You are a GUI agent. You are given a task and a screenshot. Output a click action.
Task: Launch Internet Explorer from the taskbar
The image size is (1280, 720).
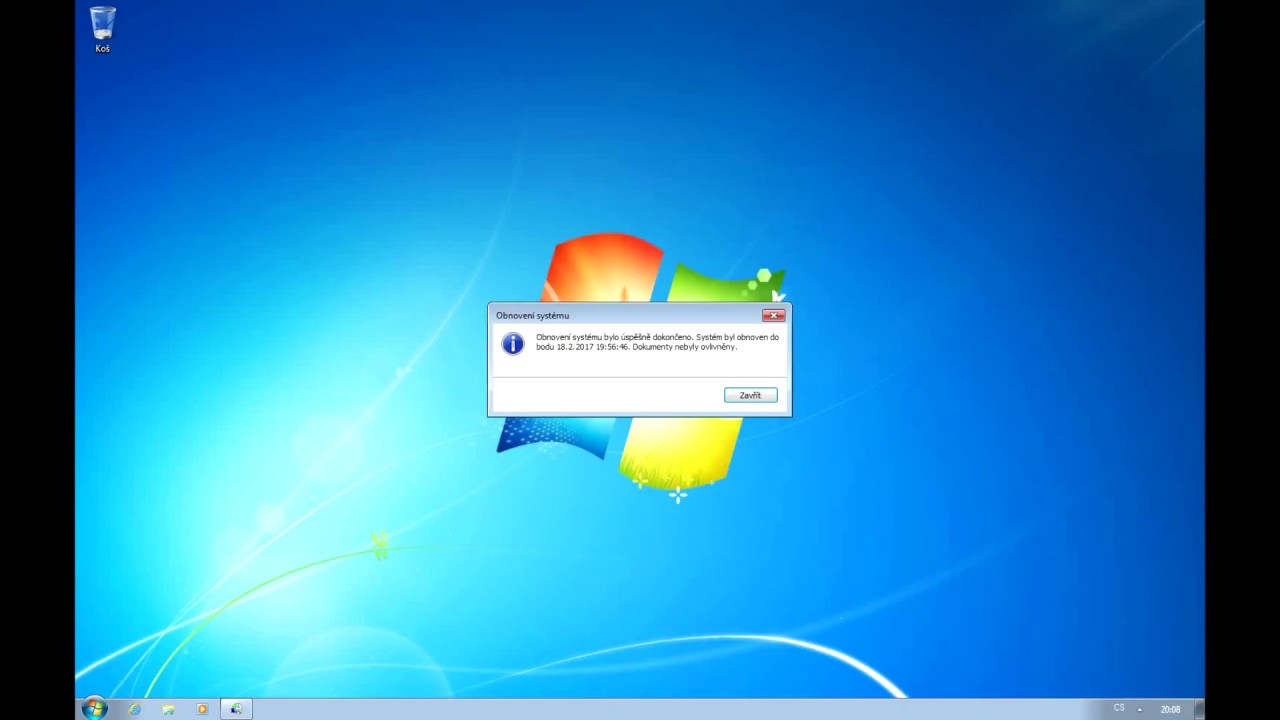tap(134, 709)
